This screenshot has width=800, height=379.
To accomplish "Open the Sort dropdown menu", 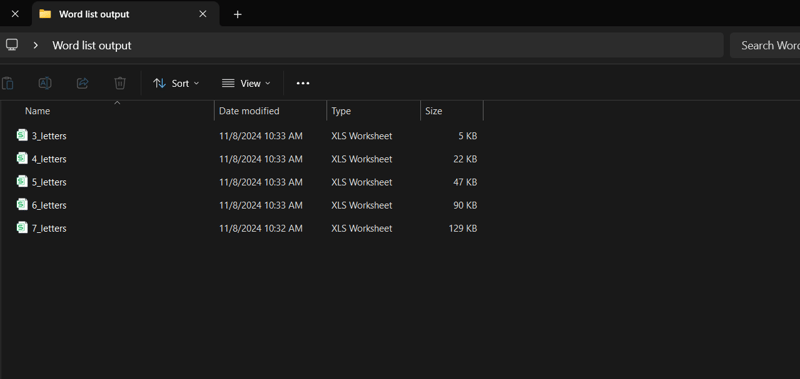I will click(x=177, y=83).
